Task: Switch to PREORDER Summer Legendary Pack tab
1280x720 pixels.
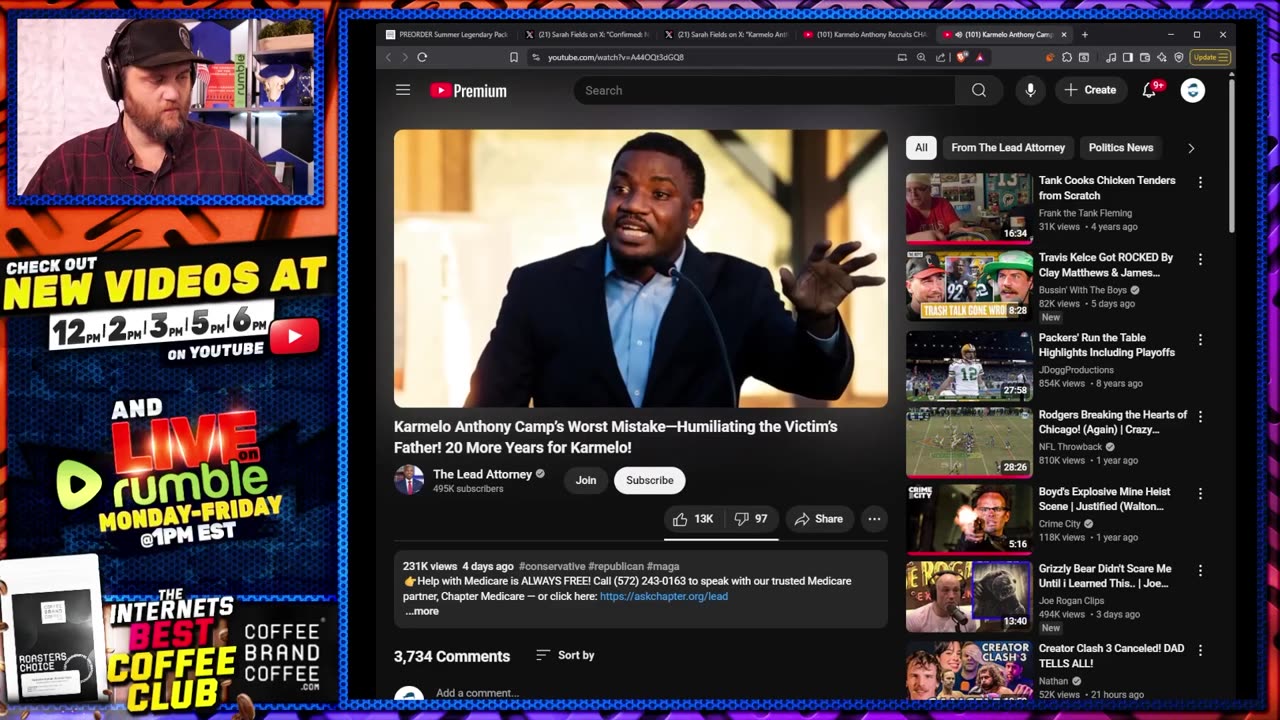Action: click(x=447, y=34)
